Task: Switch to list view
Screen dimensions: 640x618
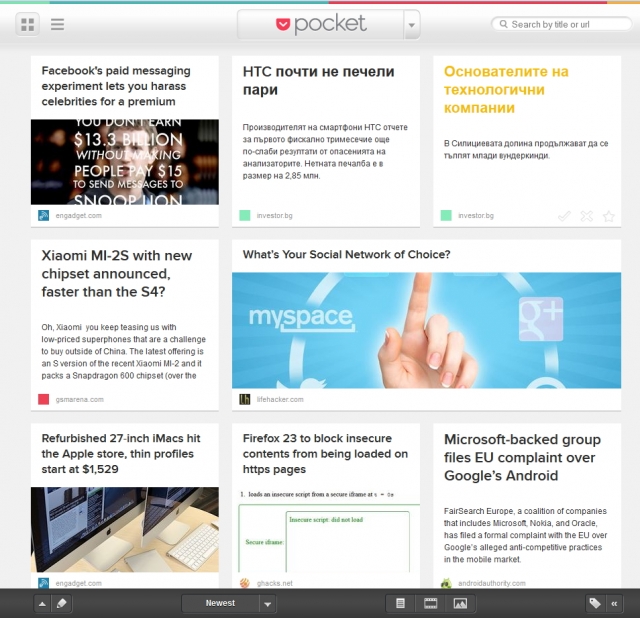Action: 58,24
